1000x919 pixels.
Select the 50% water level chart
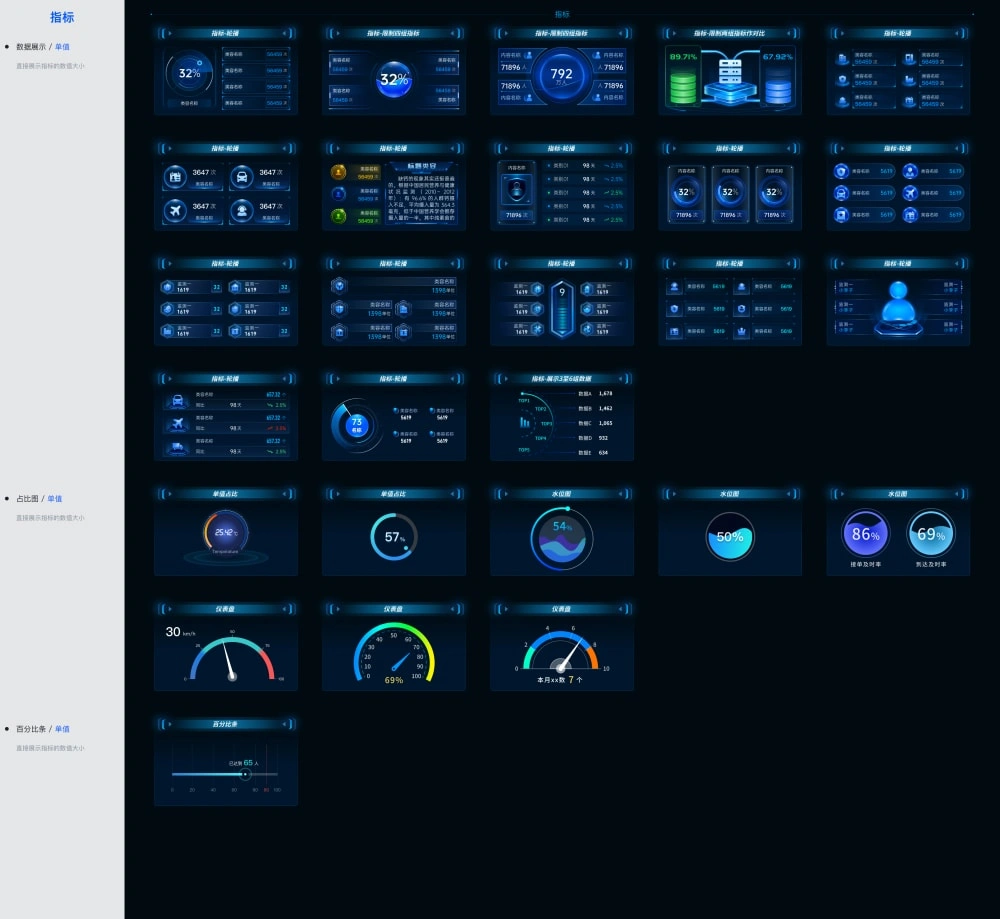tap(730, 537)
